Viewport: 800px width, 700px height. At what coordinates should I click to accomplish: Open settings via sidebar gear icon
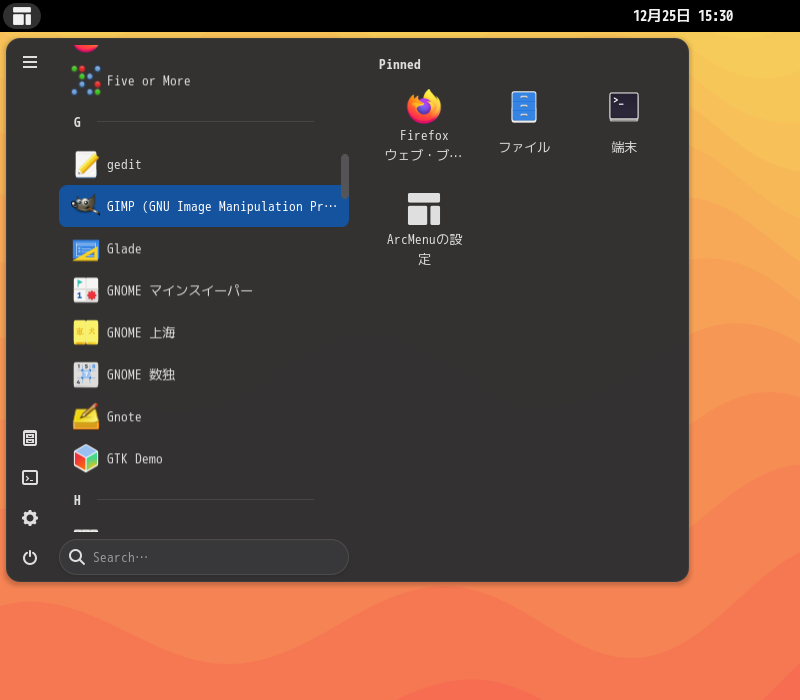tap(30, 518)
